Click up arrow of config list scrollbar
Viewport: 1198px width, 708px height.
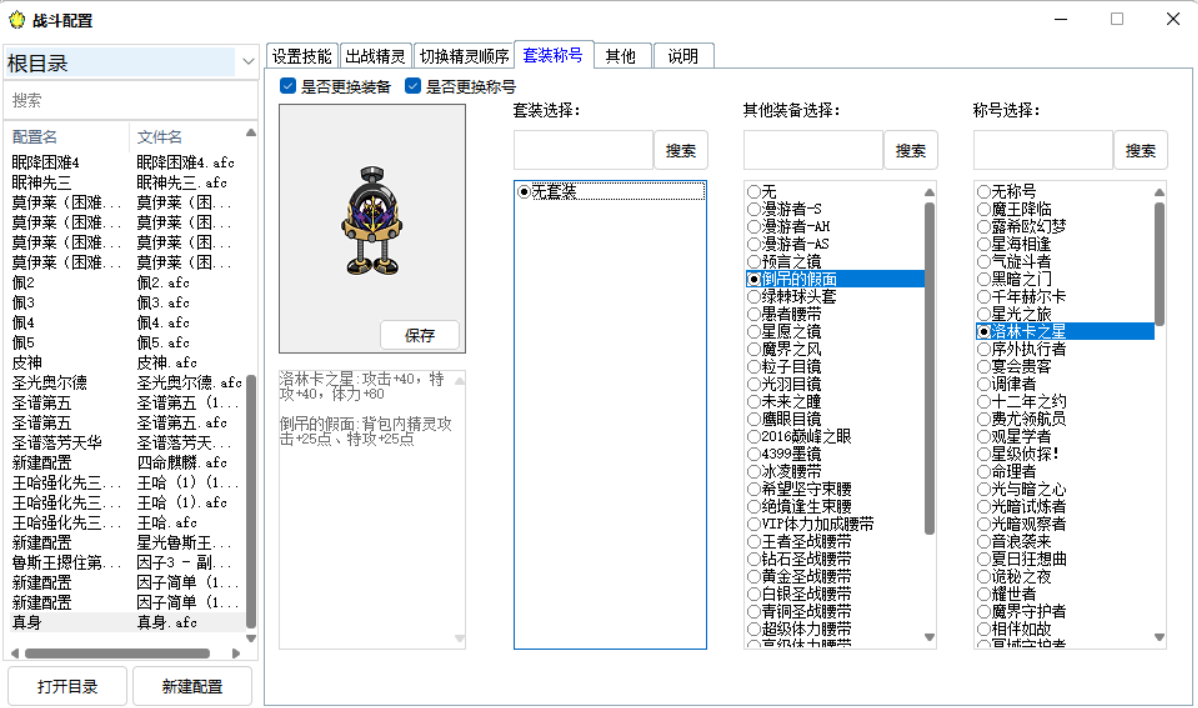tap(251, 133)
